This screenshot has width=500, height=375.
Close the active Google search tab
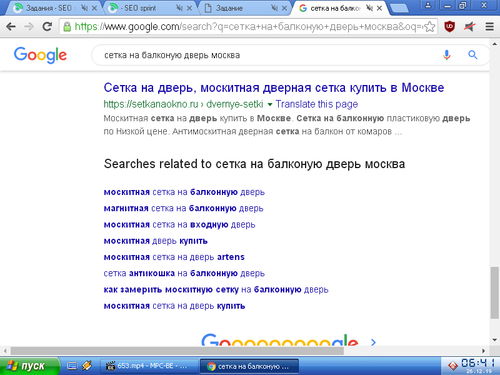(x=379, y=8)
